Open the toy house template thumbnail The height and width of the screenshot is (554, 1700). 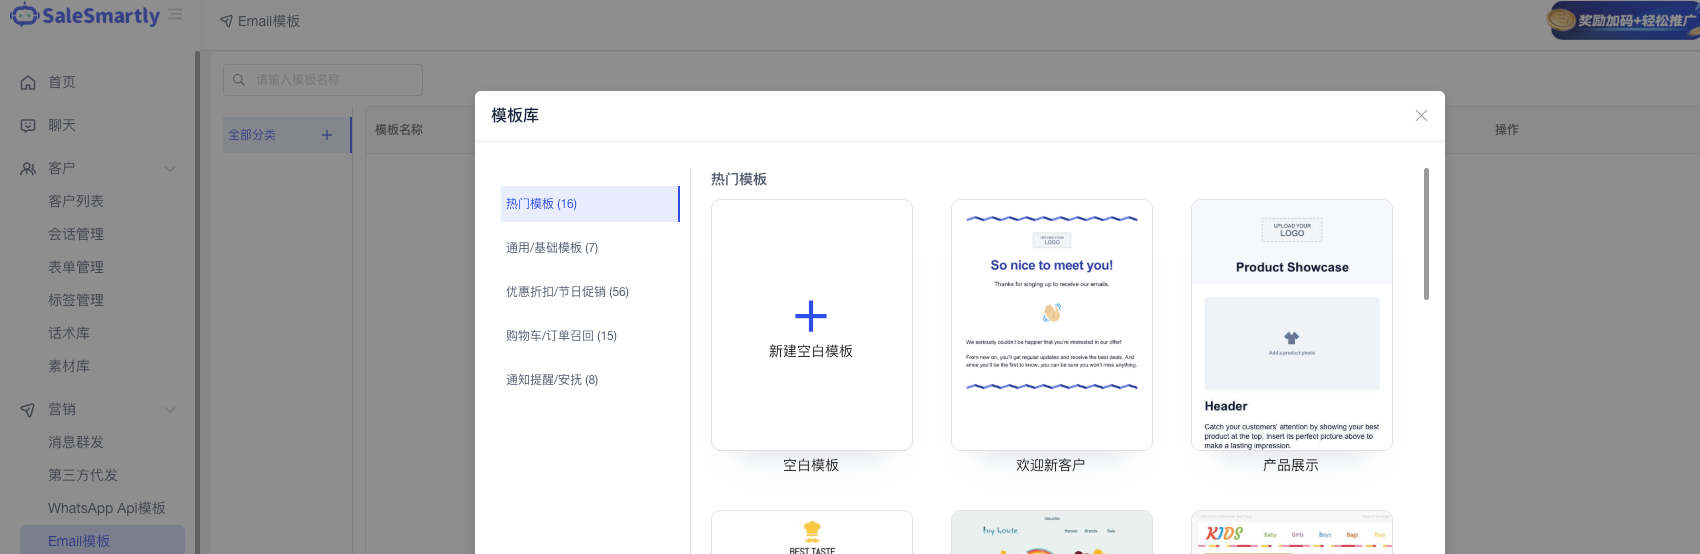(1052, 532)
